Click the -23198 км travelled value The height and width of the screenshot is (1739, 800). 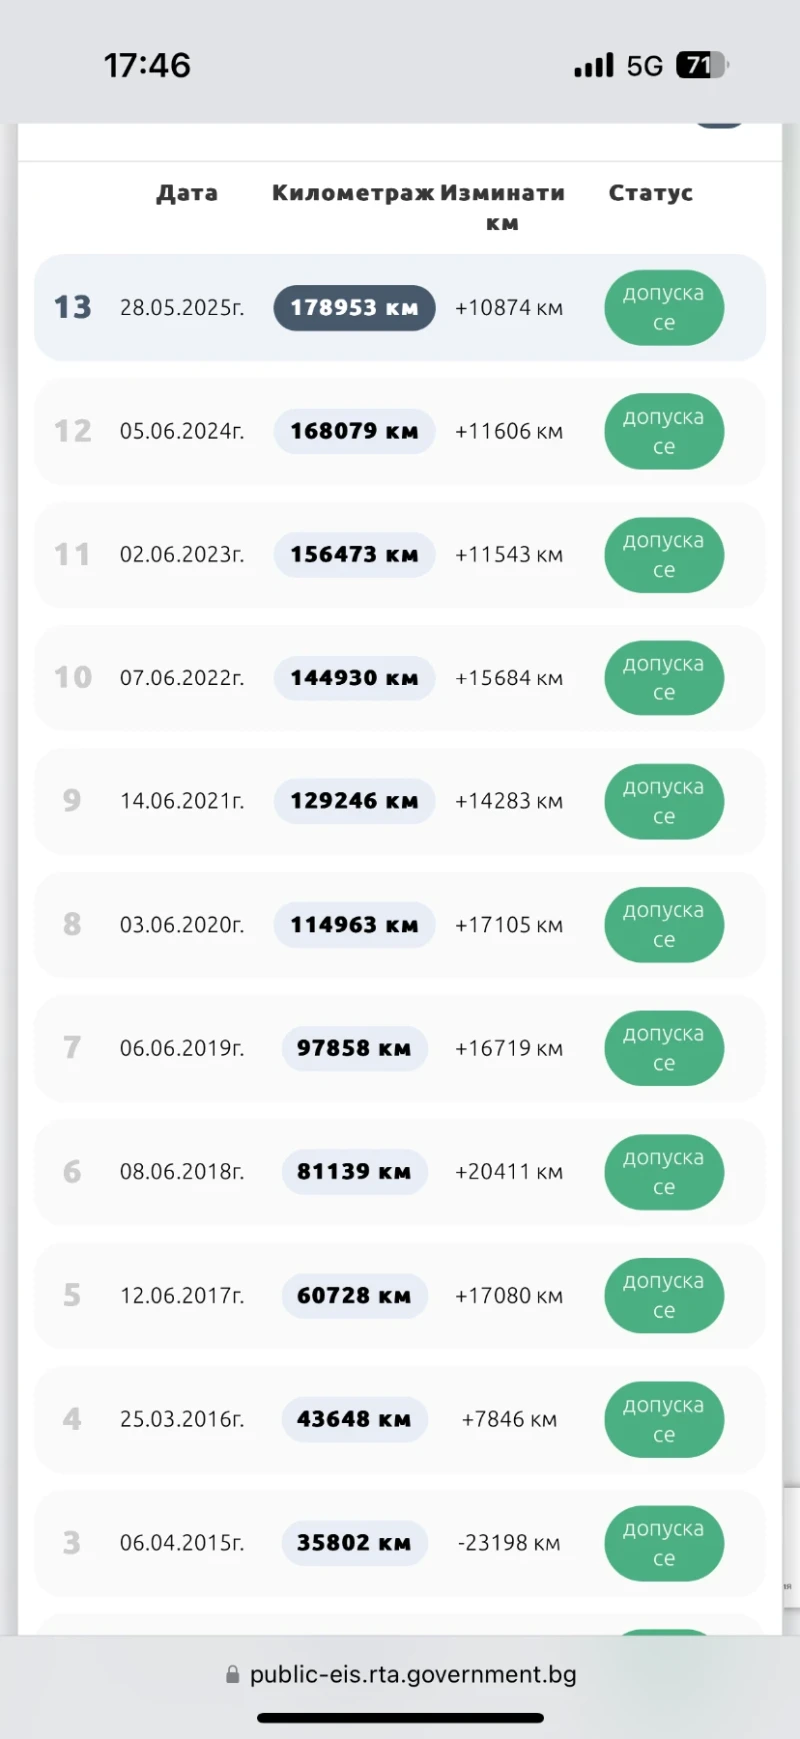click(x=509, y=1543)
